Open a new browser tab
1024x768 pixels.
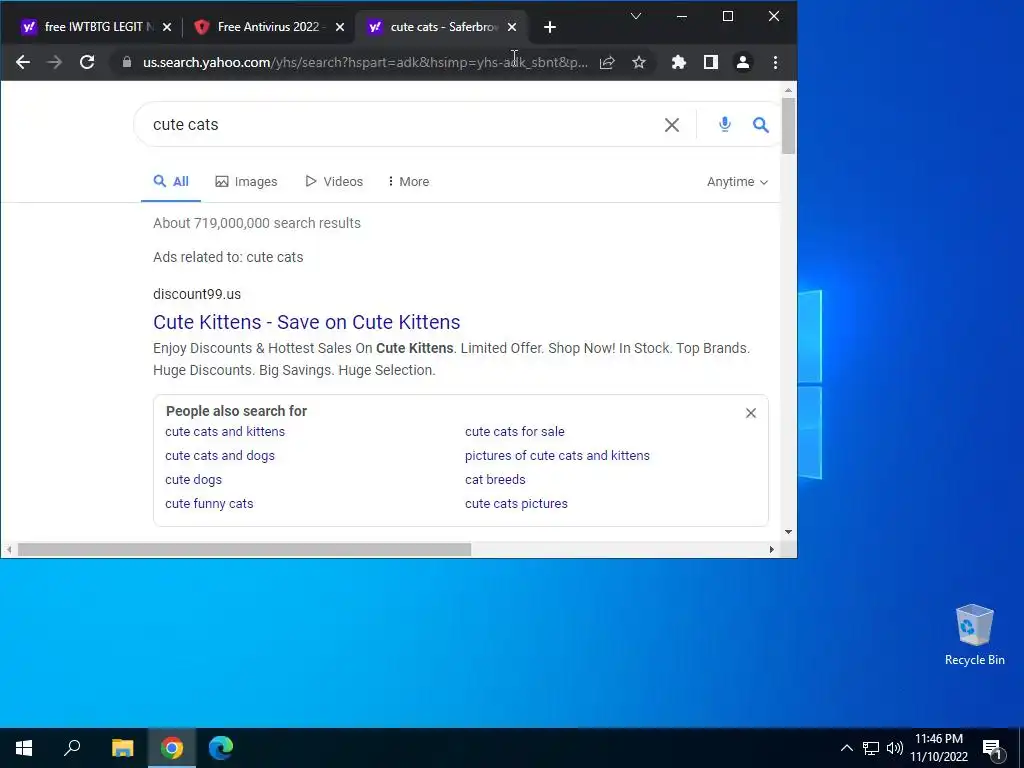tap(550, 27)
